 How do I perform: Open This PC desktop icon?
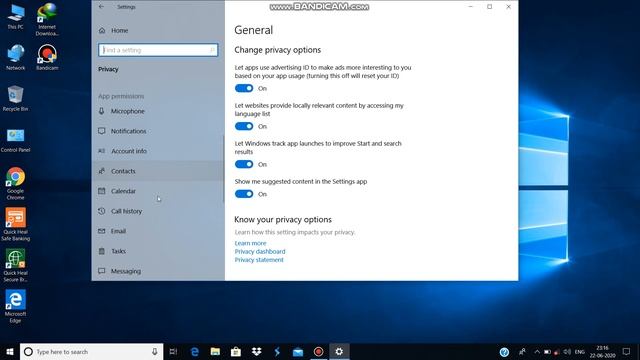click(x=16, y=17)
